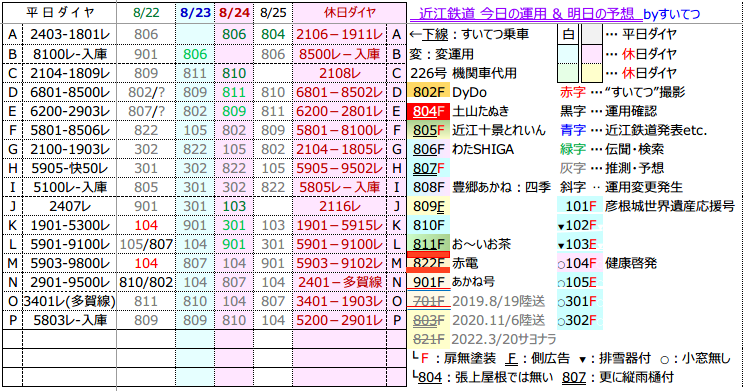
Task: Select the 8/25 date column header
Action: point(273,13)
